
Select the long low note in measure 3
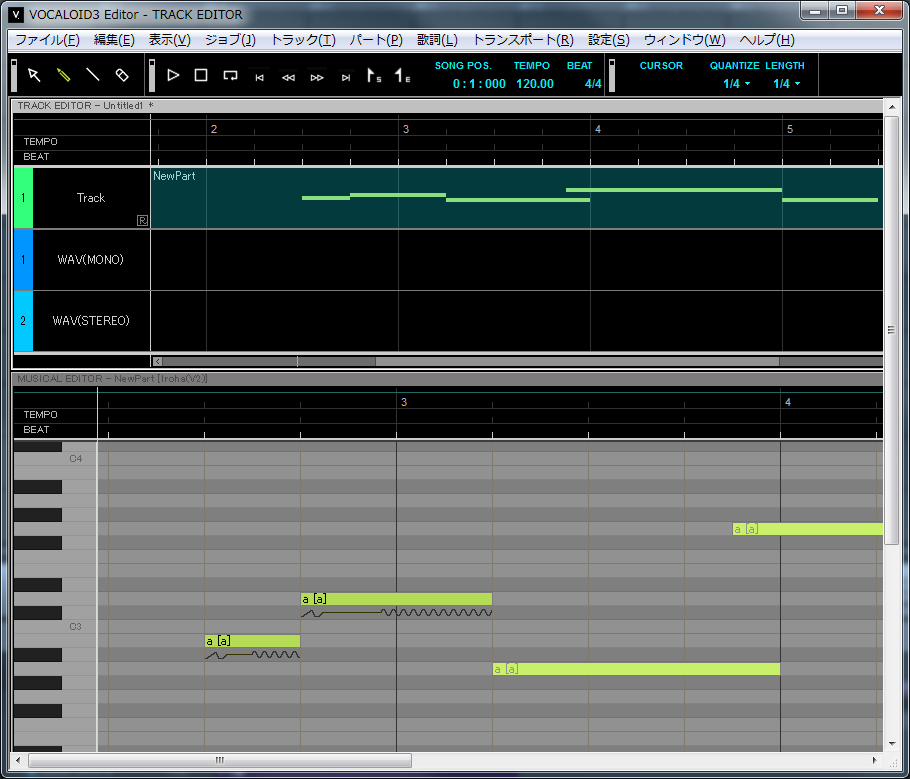click(636, 669)
